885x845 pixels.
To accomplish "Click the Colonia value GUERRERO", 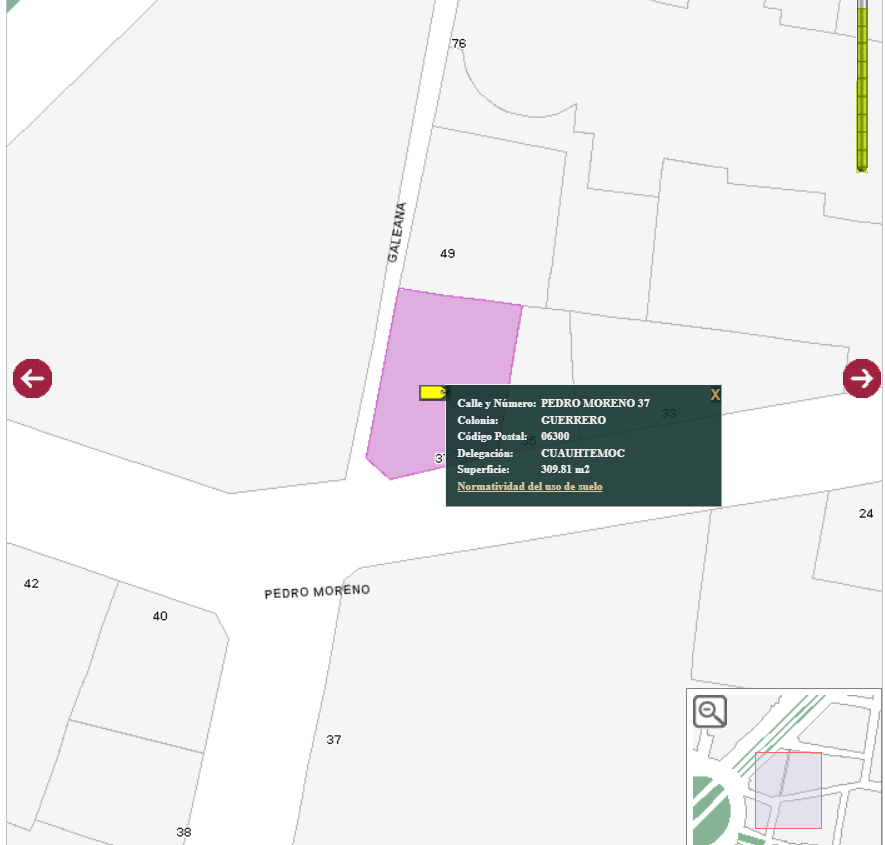I will (x=573, y=420).
